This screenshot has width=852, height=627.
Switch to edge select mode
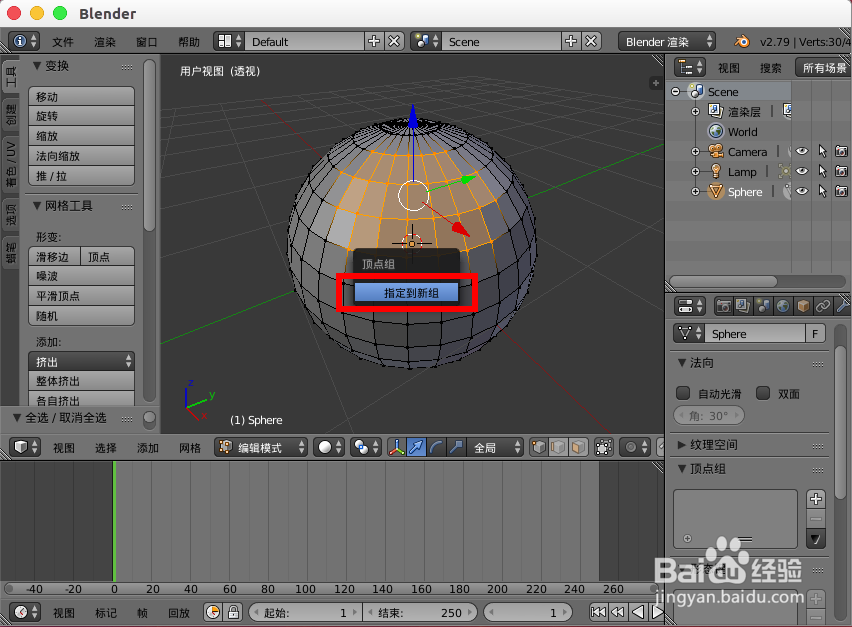(x=558, y=447)
